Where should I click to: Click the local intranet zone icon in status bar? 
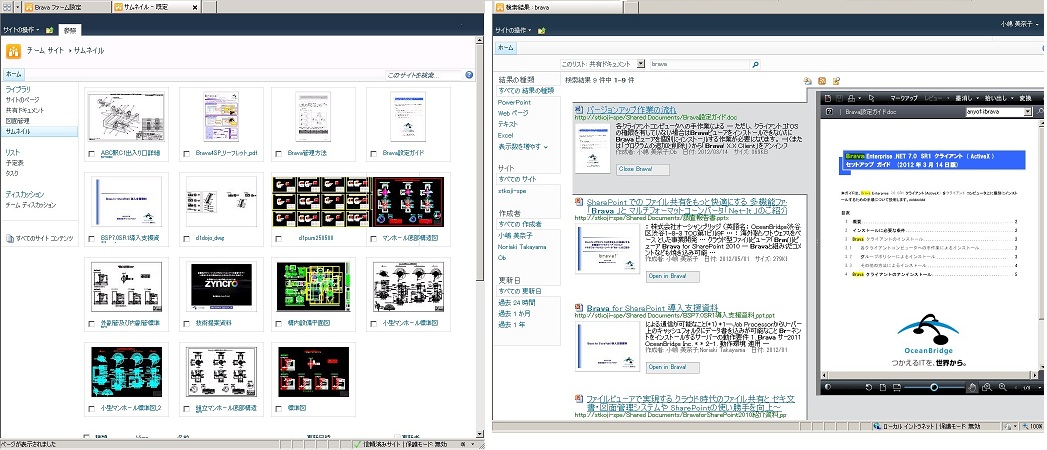click(x=877, y=426)
